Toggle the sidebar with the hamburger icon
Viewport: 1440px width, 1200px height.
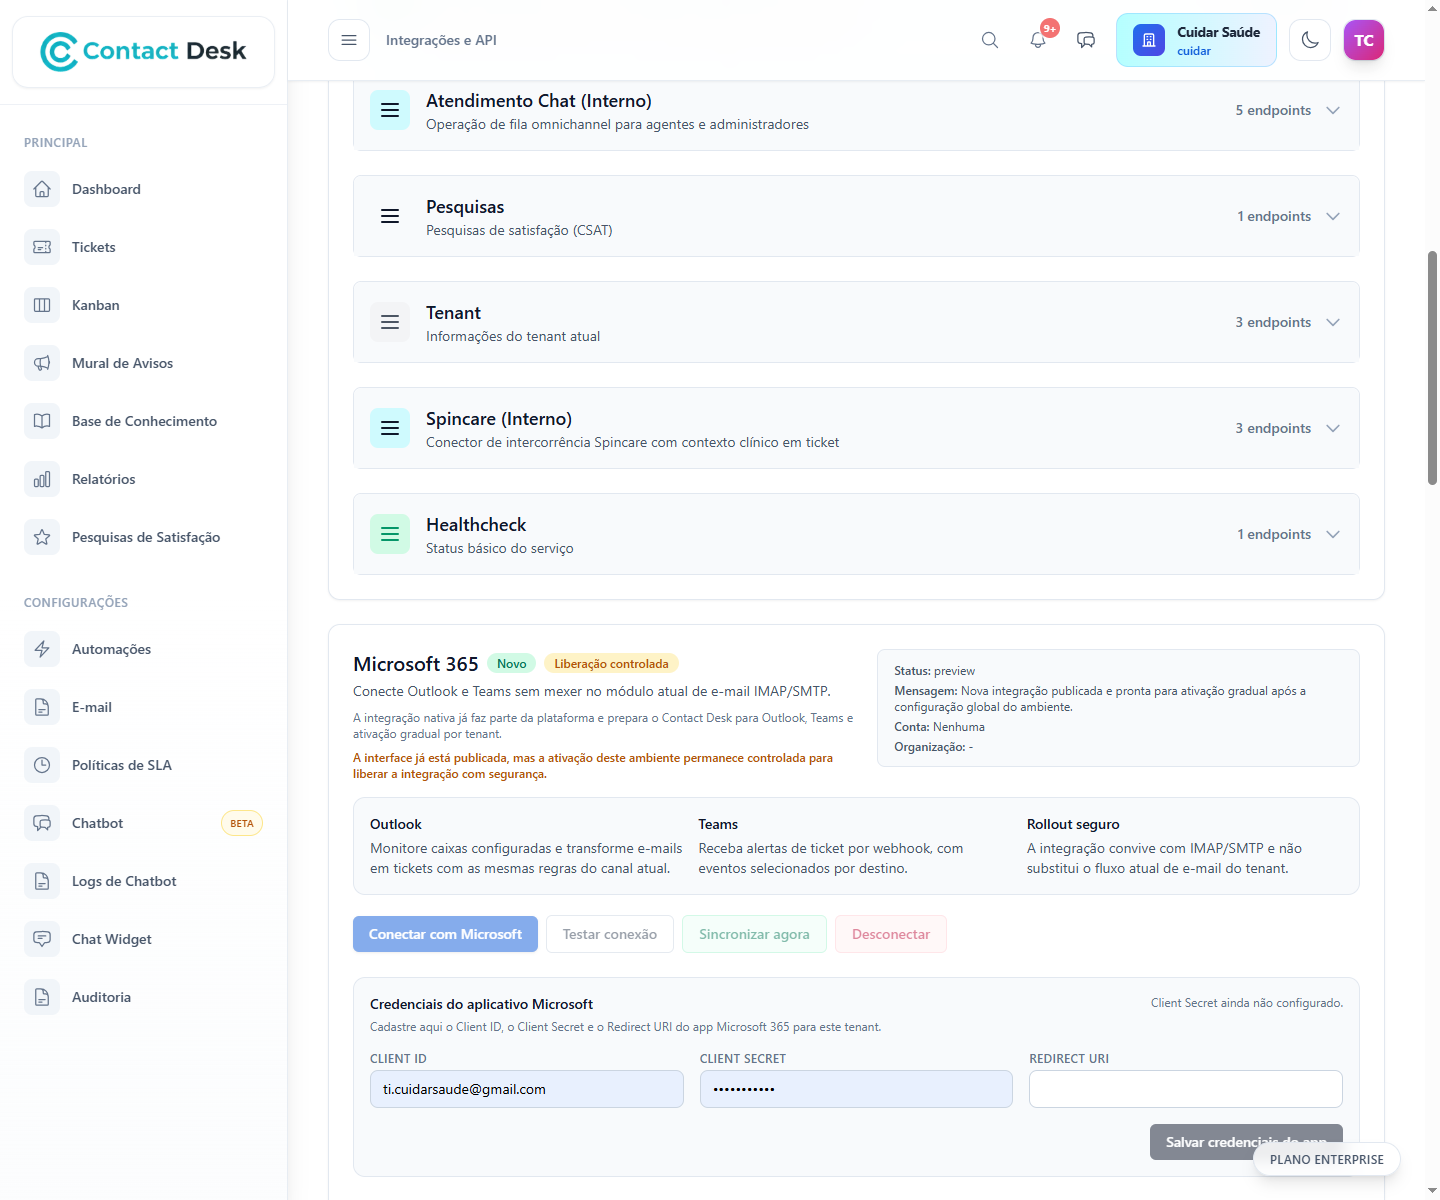tap(348, 40)
